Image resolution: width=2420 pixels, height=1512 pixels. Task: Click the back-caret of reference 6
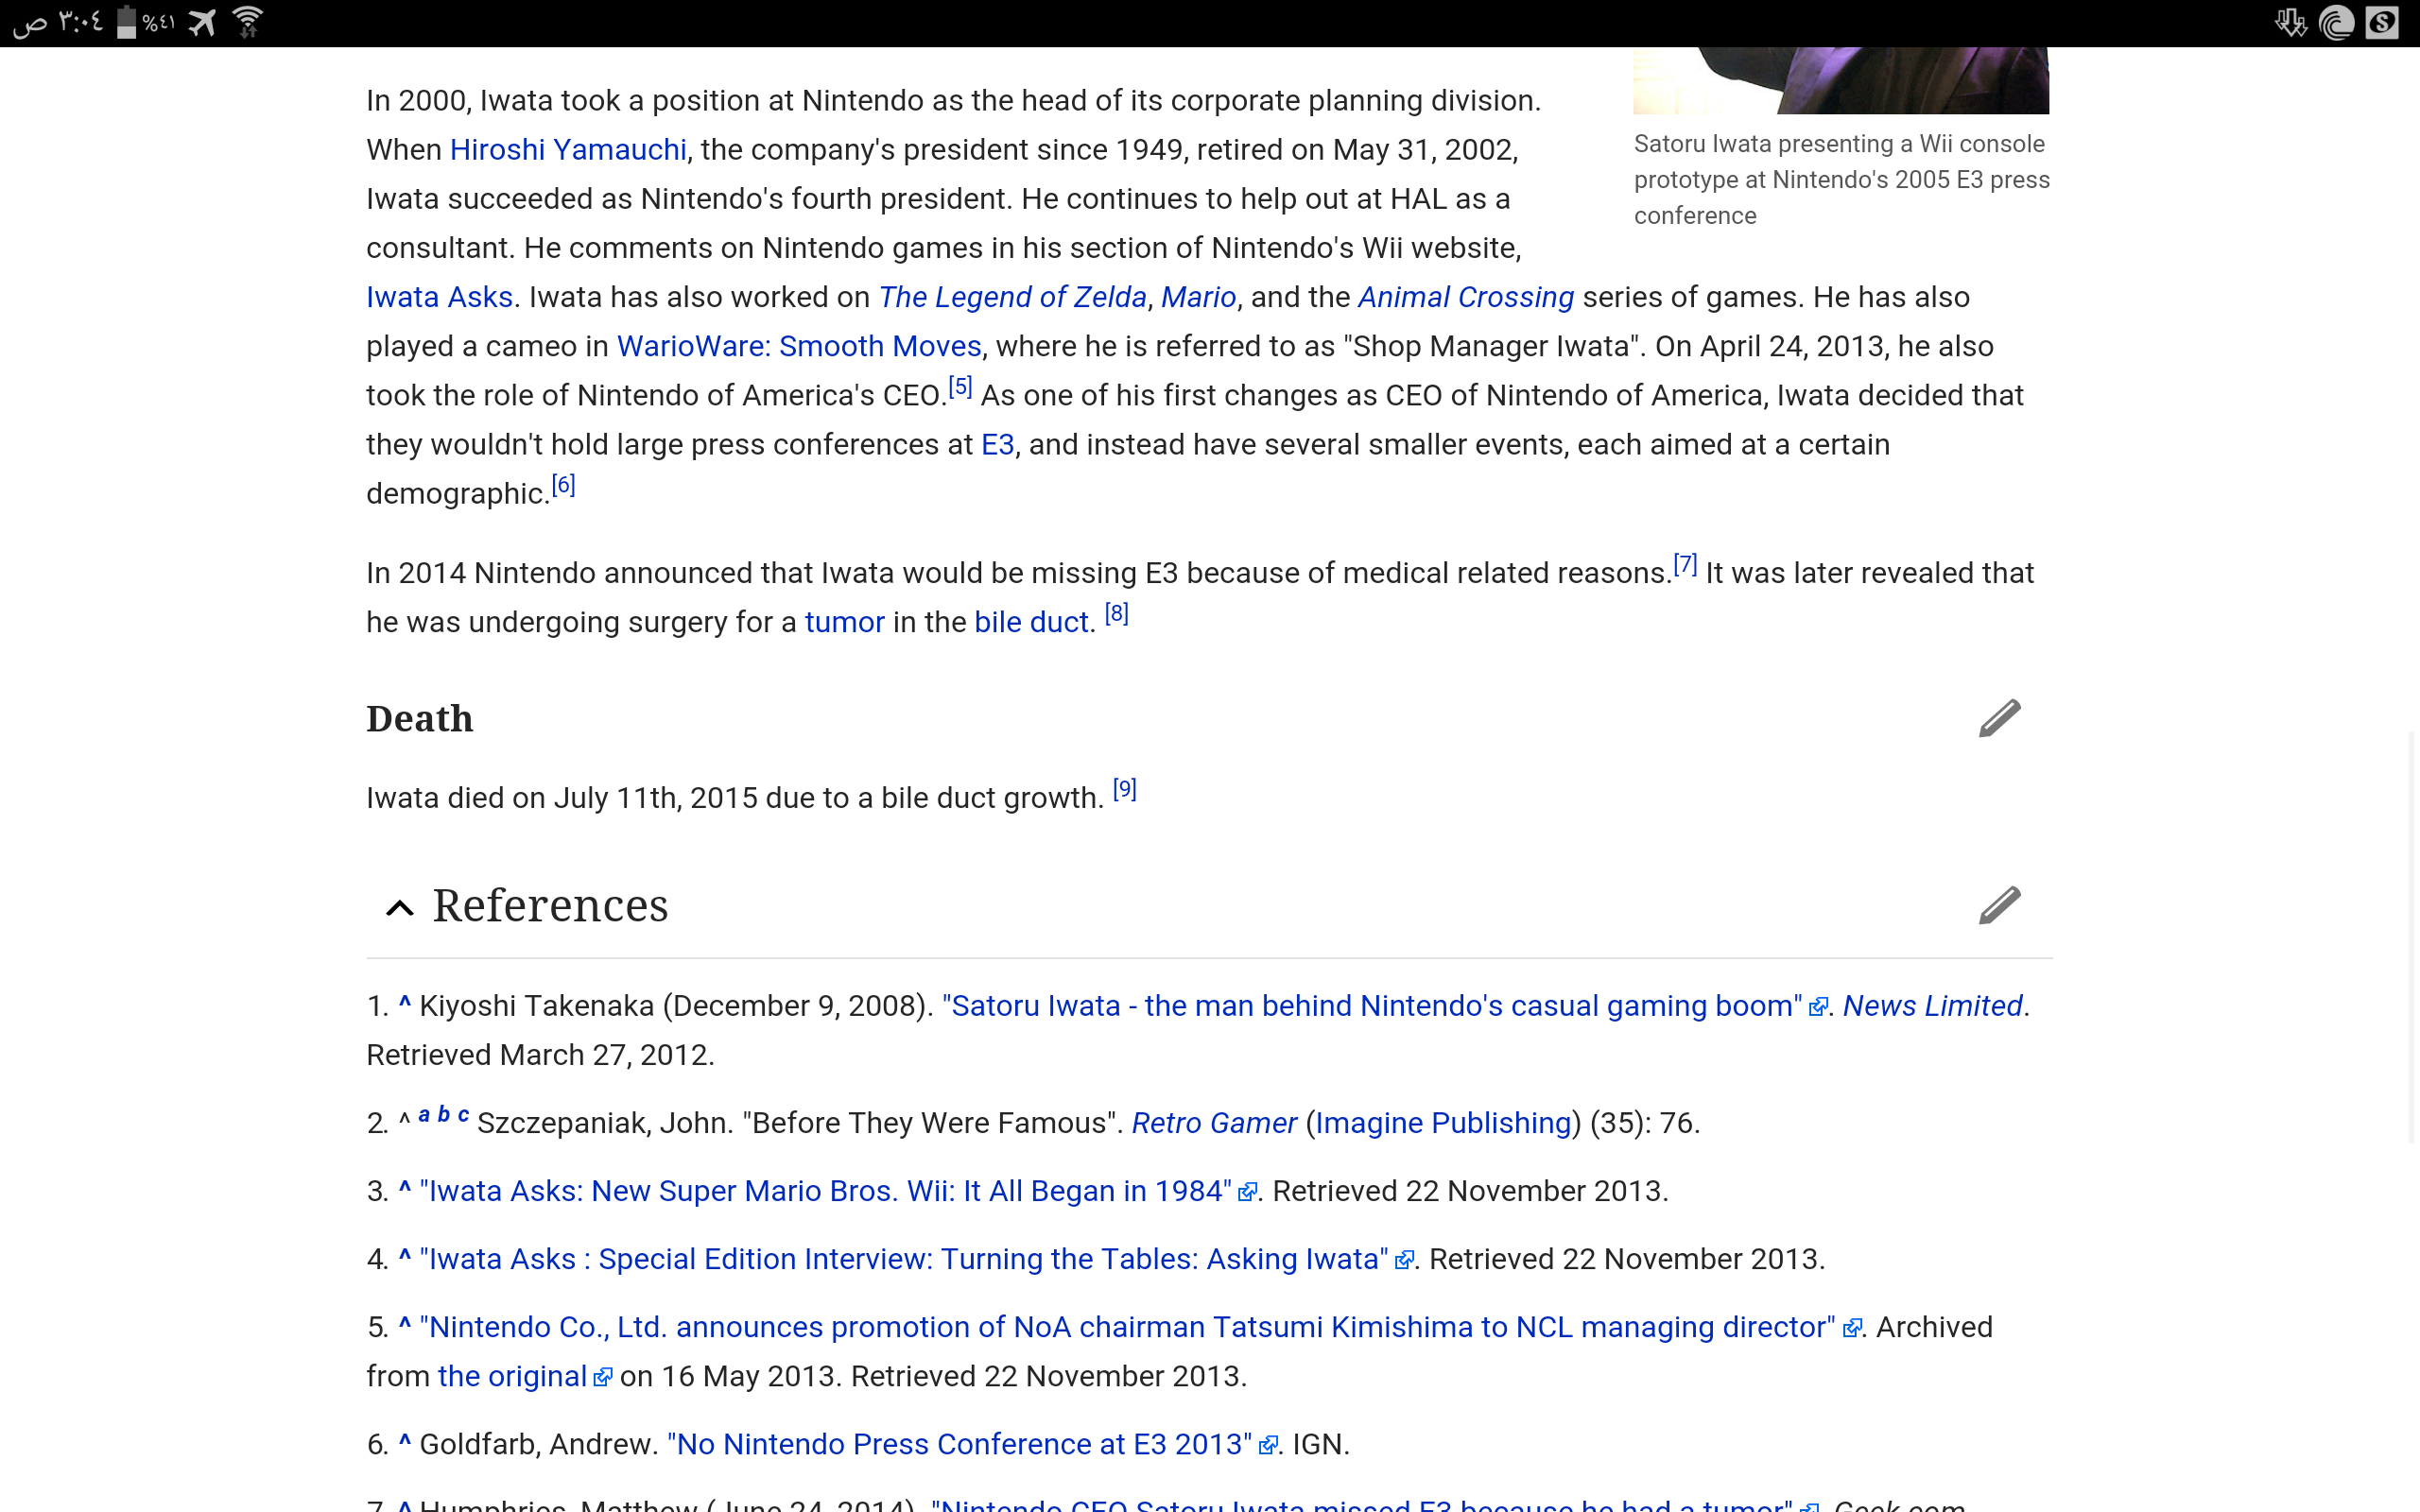pos(405,1442)
